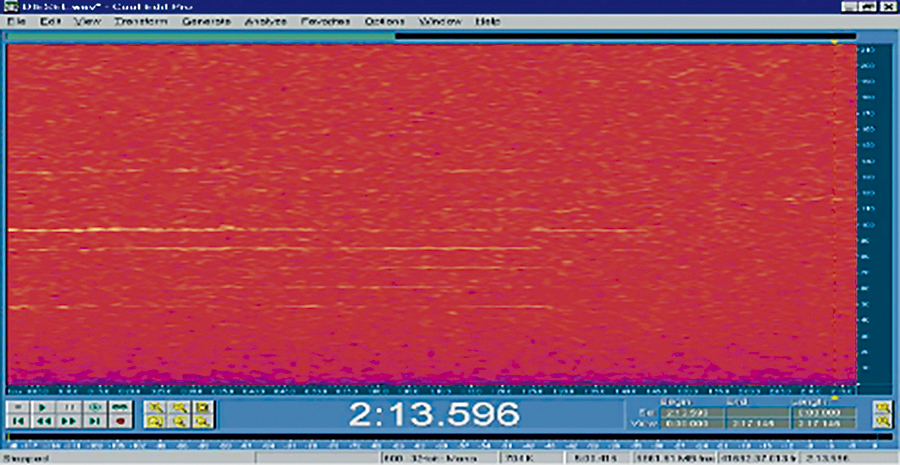Click the Stop transport button
Screen dimensions: 900x465
pos(18,407)
